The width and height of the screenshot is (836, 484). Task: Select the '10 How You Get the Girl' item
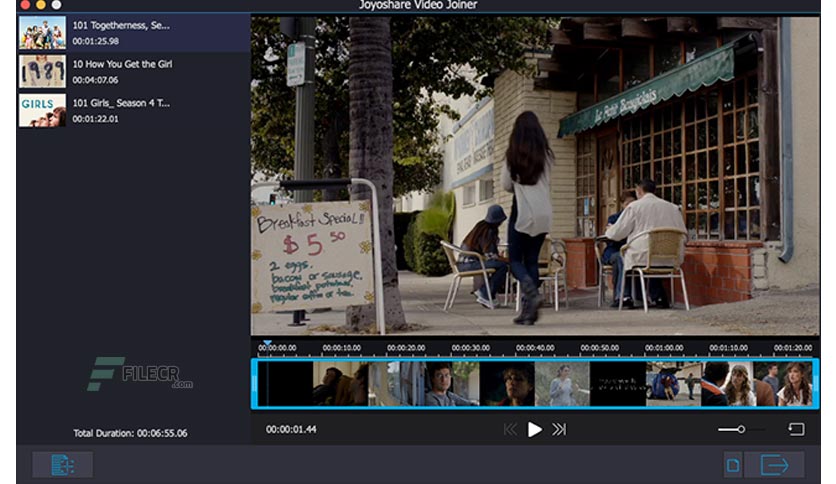click(x=133, y=71)
